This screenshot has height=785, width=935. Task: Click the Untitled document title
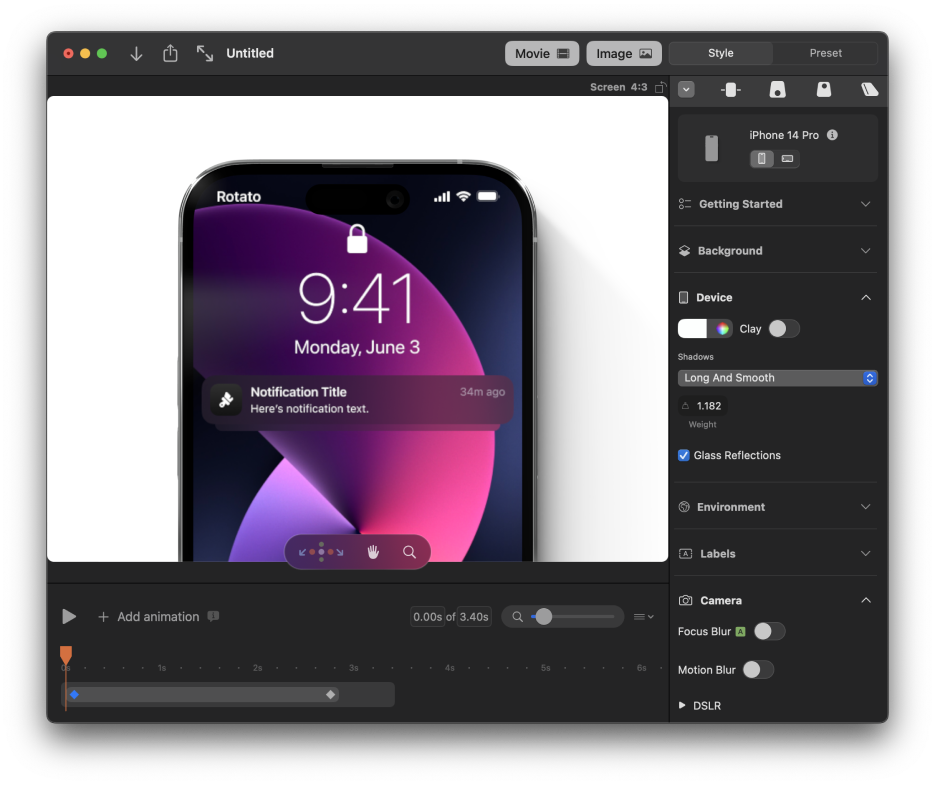(x=250, y=53)
